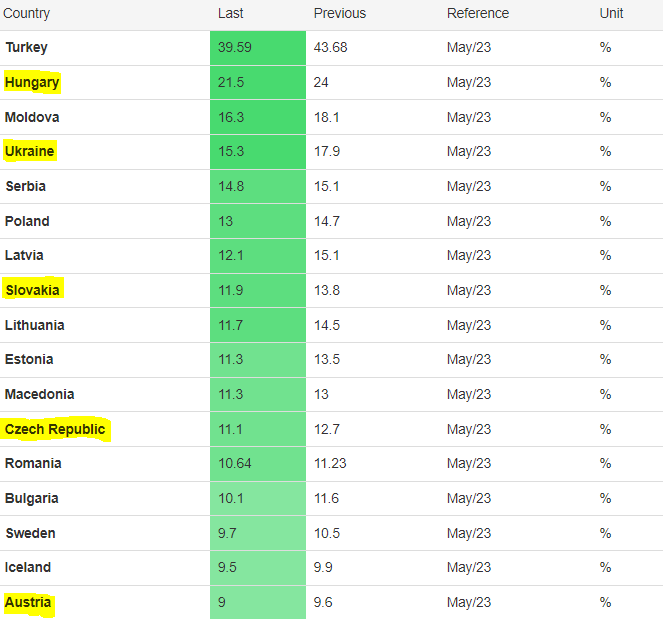Select the Czech Republic link
663x619 pixels.
click(55, 429)
